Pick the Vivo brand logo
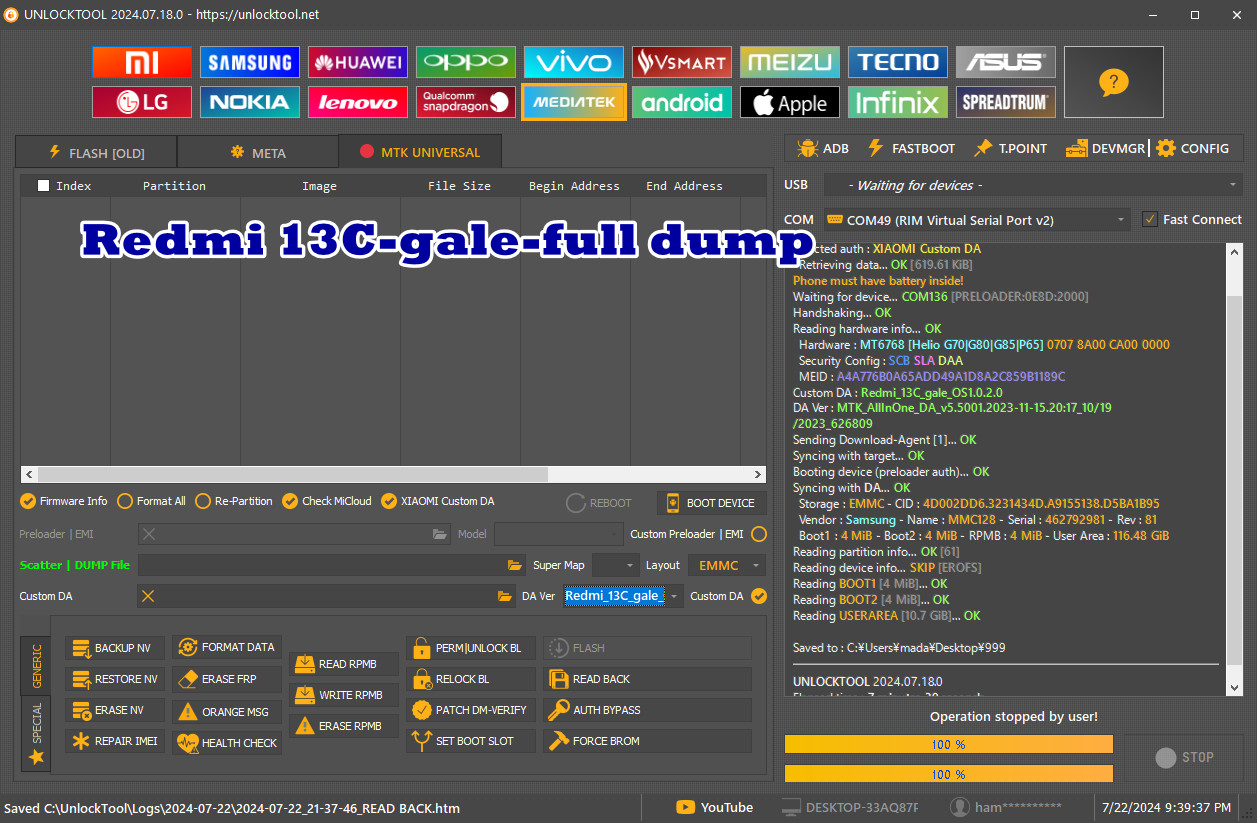This screenshot has width=1257, height=823. pos(574,62)
